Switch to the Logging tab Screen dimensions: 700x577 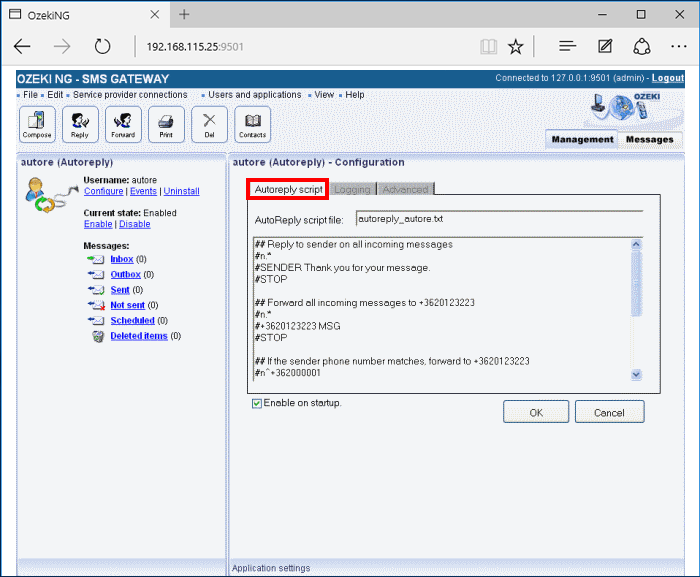(x=352, y=189)
